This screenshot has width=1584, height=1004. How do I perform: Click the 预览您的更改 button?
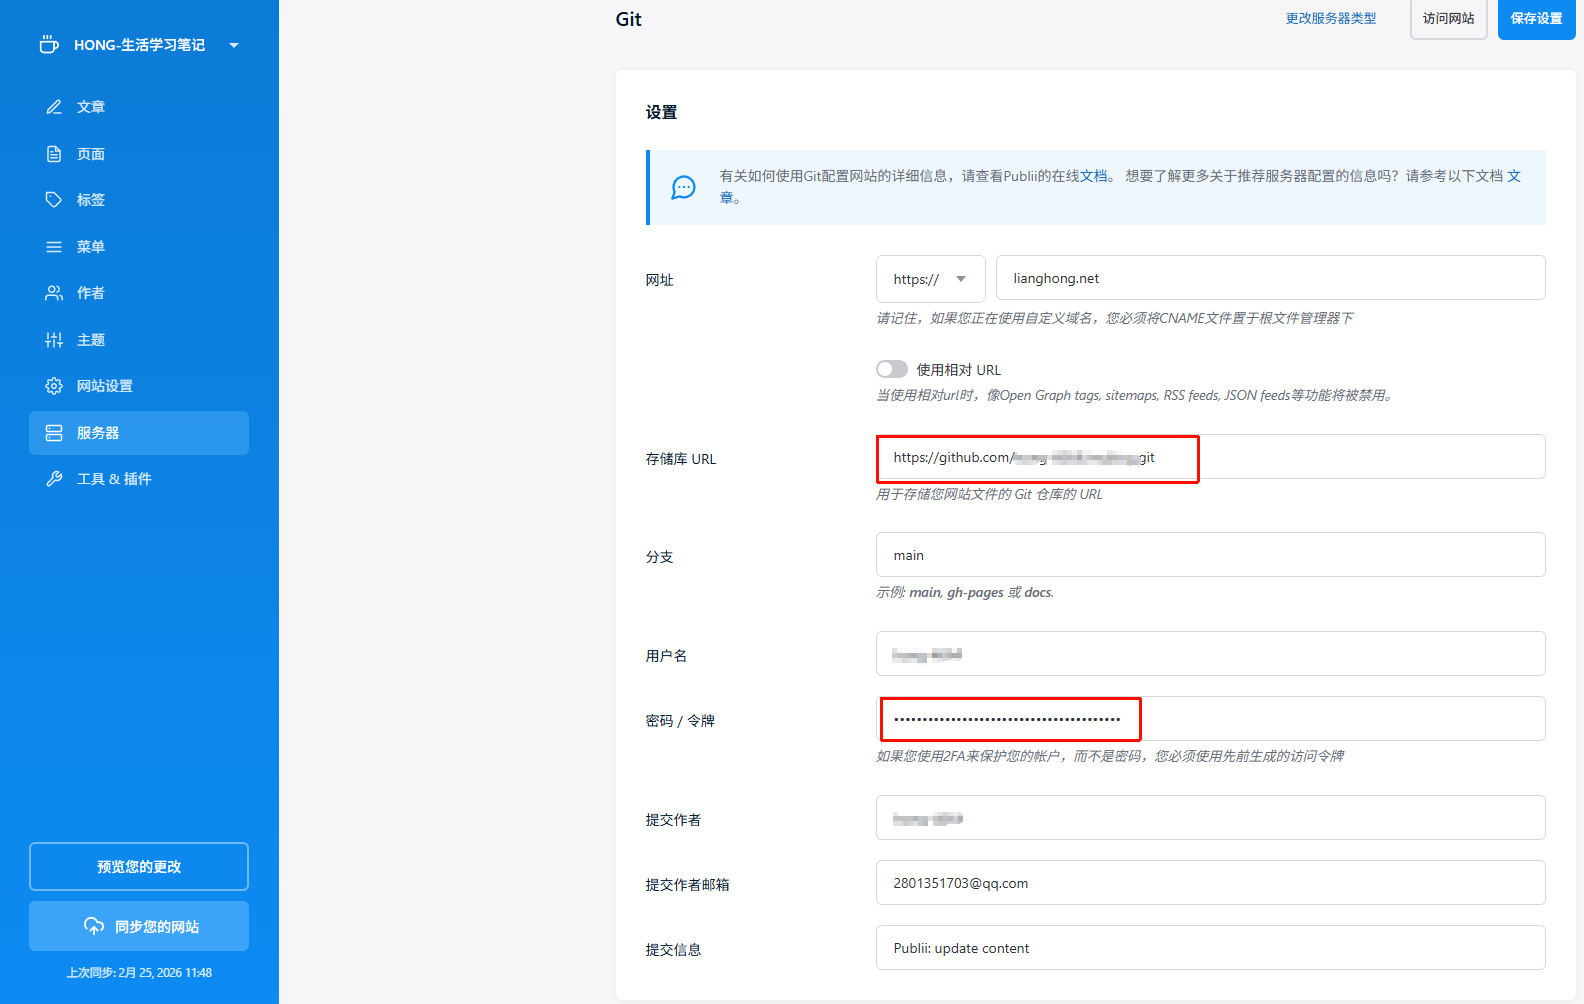139,866
